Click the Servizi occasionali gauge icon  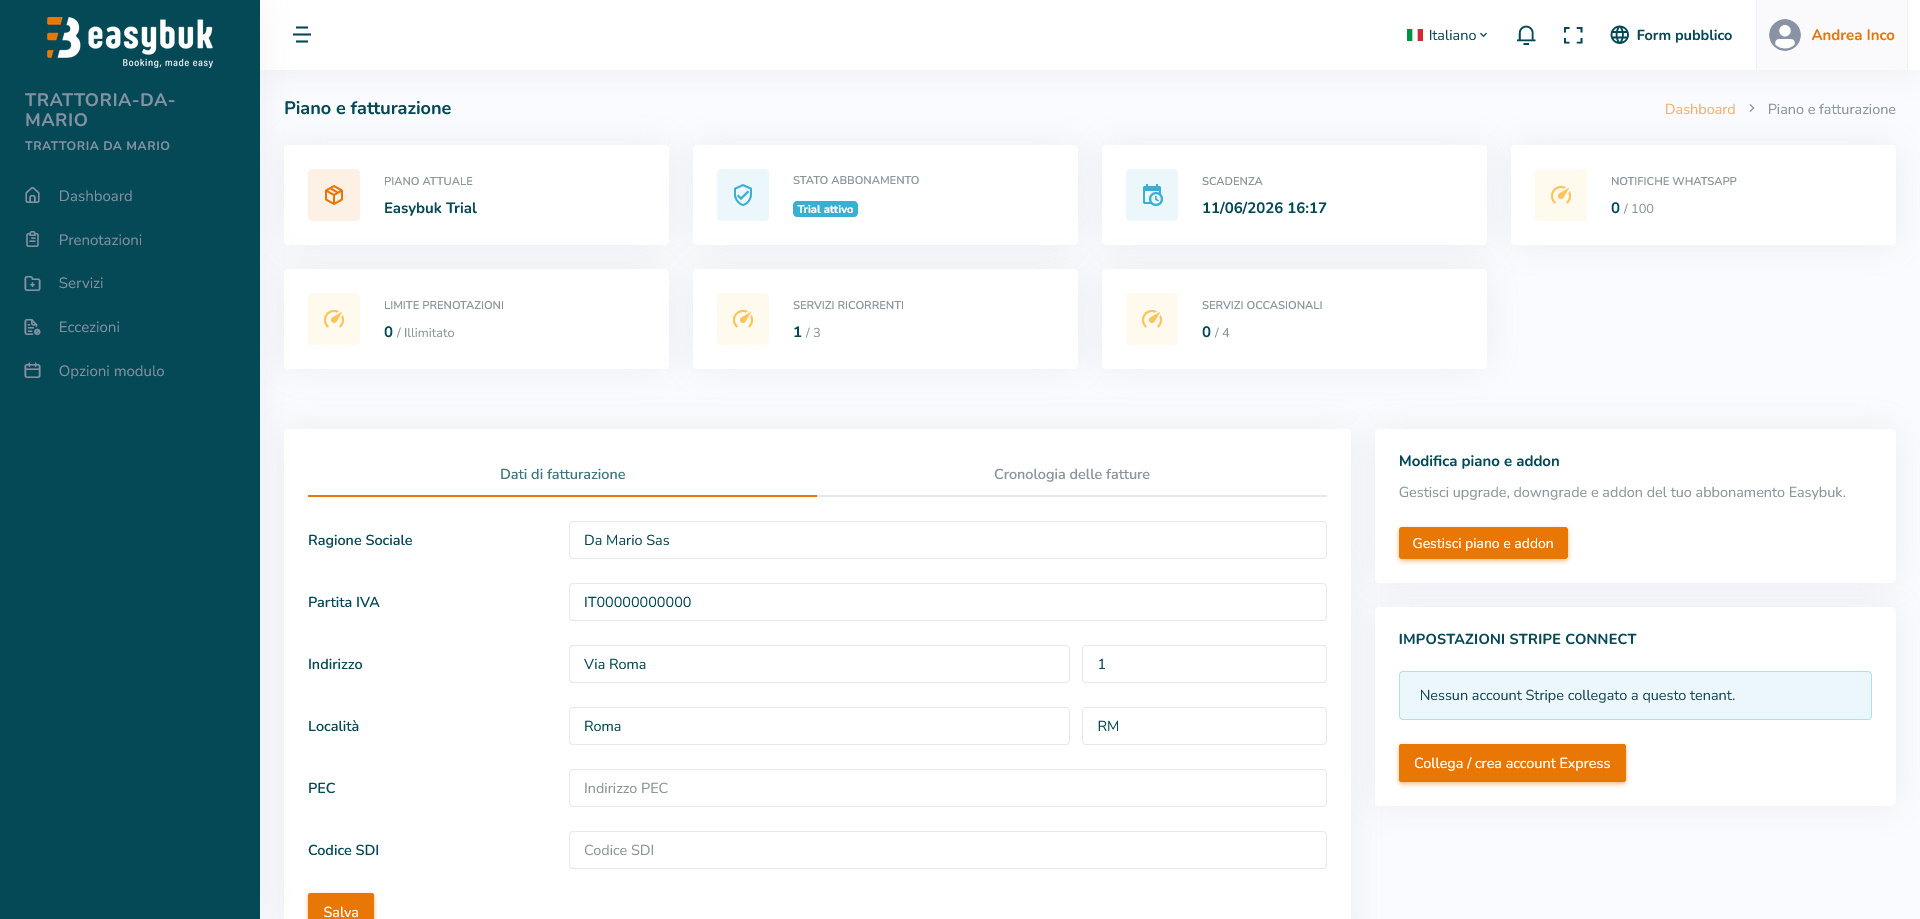pos(1152,319)
